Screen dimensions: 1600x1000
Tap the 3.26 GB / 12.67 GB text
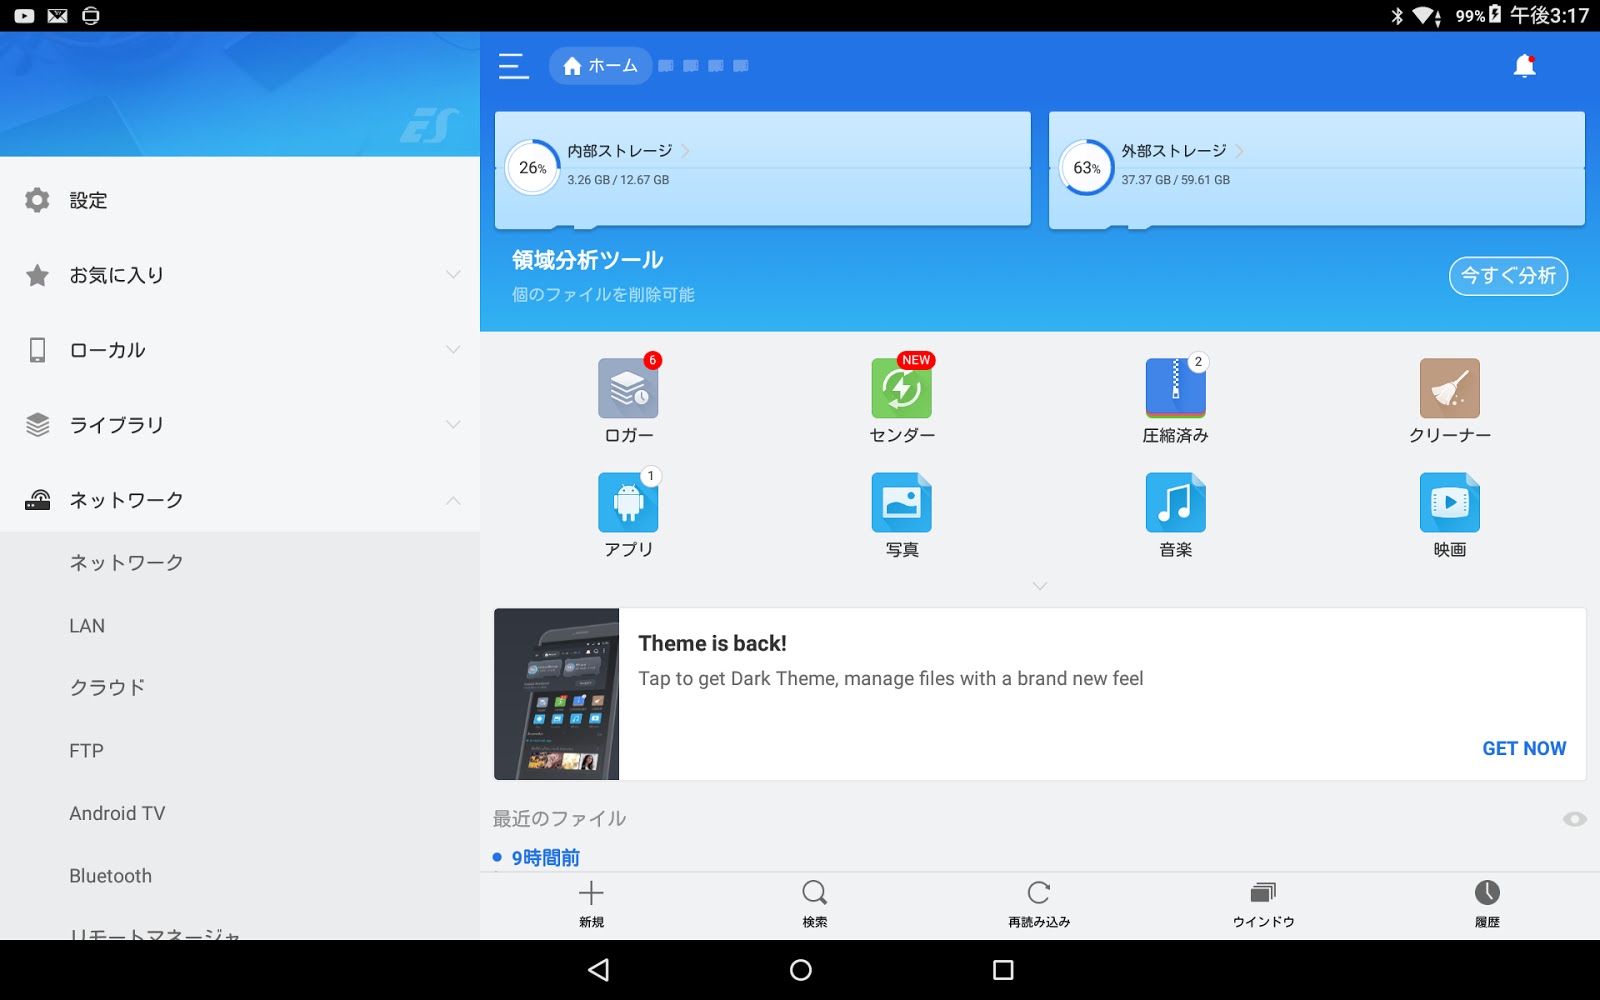point(618,180)
